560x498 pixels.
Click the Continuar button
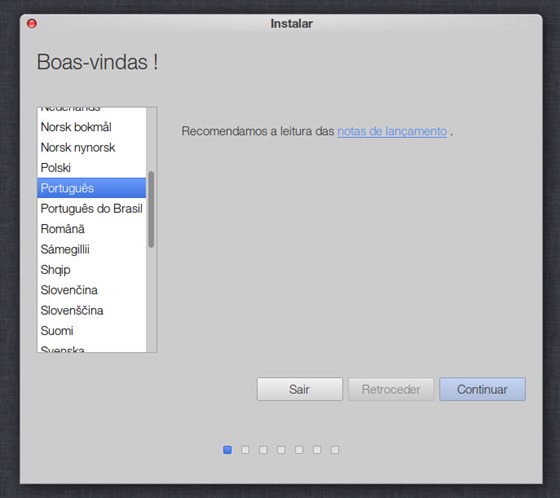[x=482, y=389]
